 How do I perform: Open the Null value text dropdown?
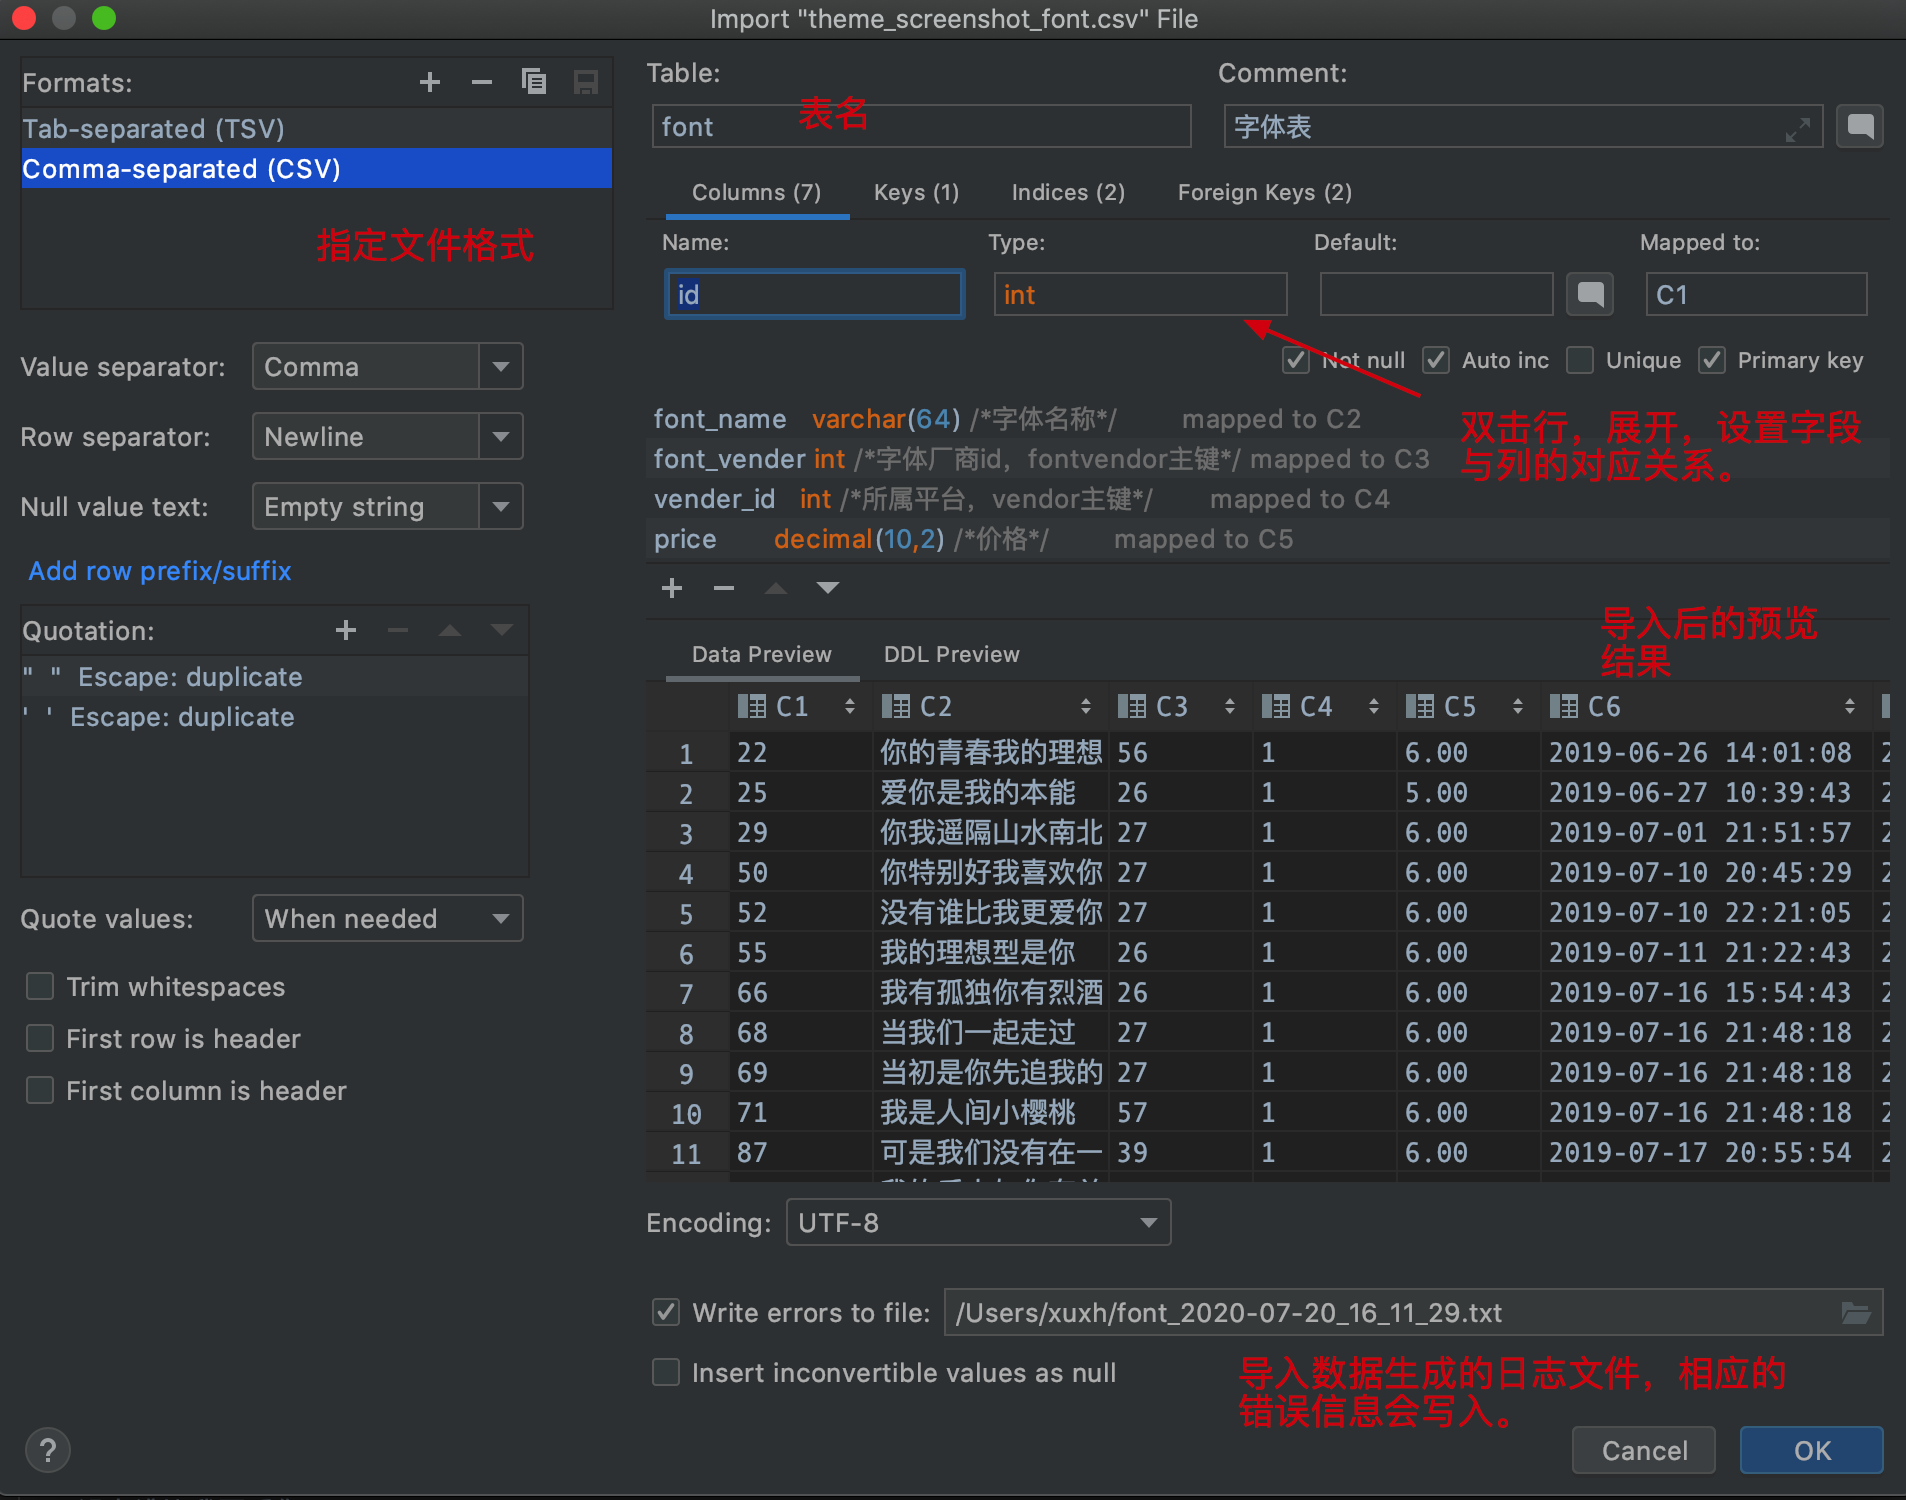pyautogui.click(x=388, y=506)
